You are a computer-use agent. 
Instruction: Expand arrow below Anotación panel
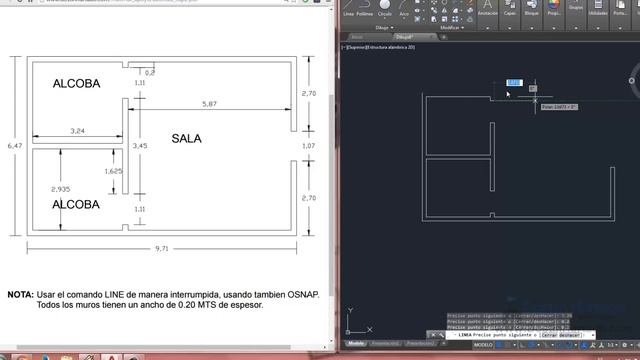(x=488, y=28)
